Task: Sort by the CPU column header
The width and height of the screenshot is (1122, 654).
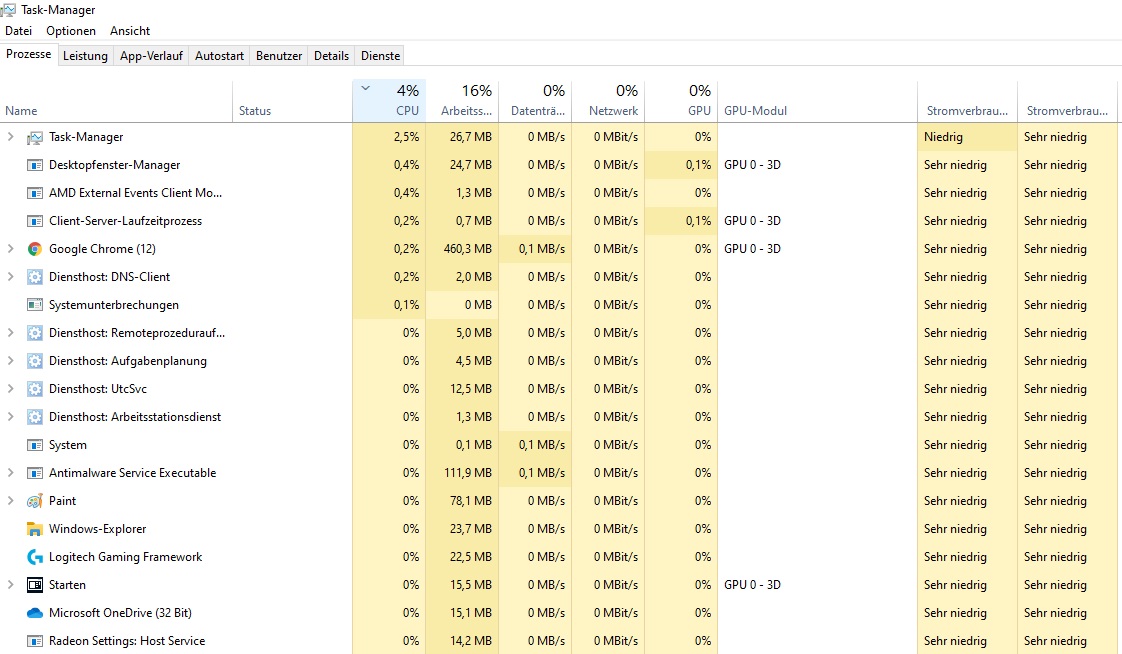Action: click(389, 100)
